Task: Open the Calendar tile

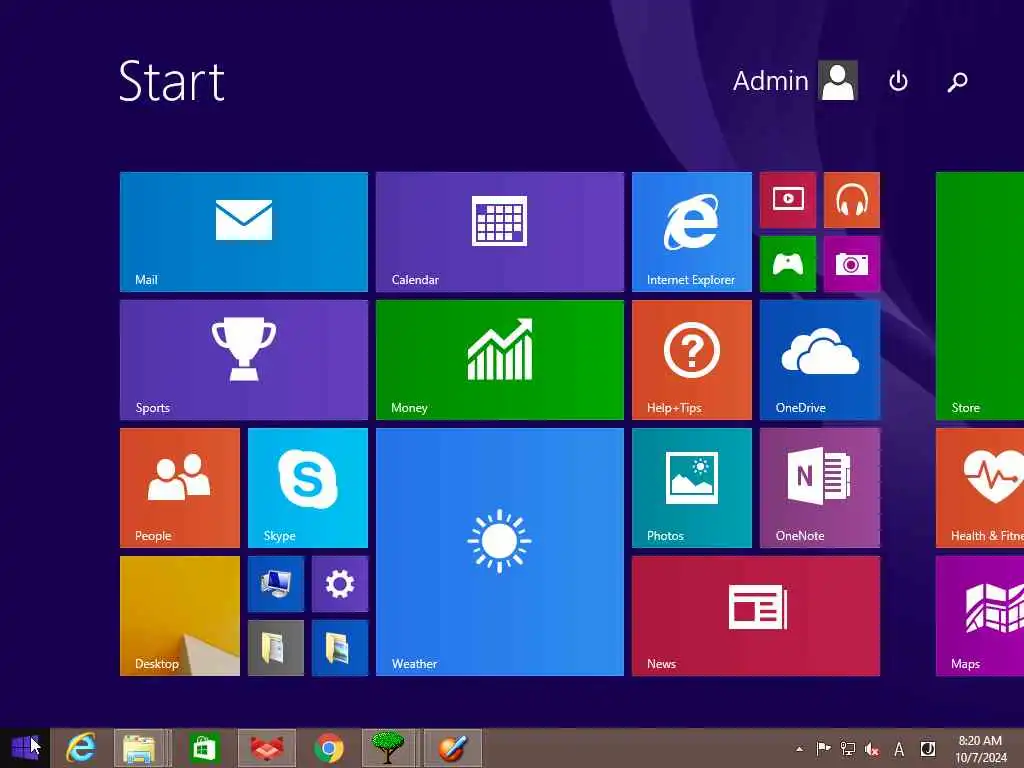Action: click(x=500, y=232)
